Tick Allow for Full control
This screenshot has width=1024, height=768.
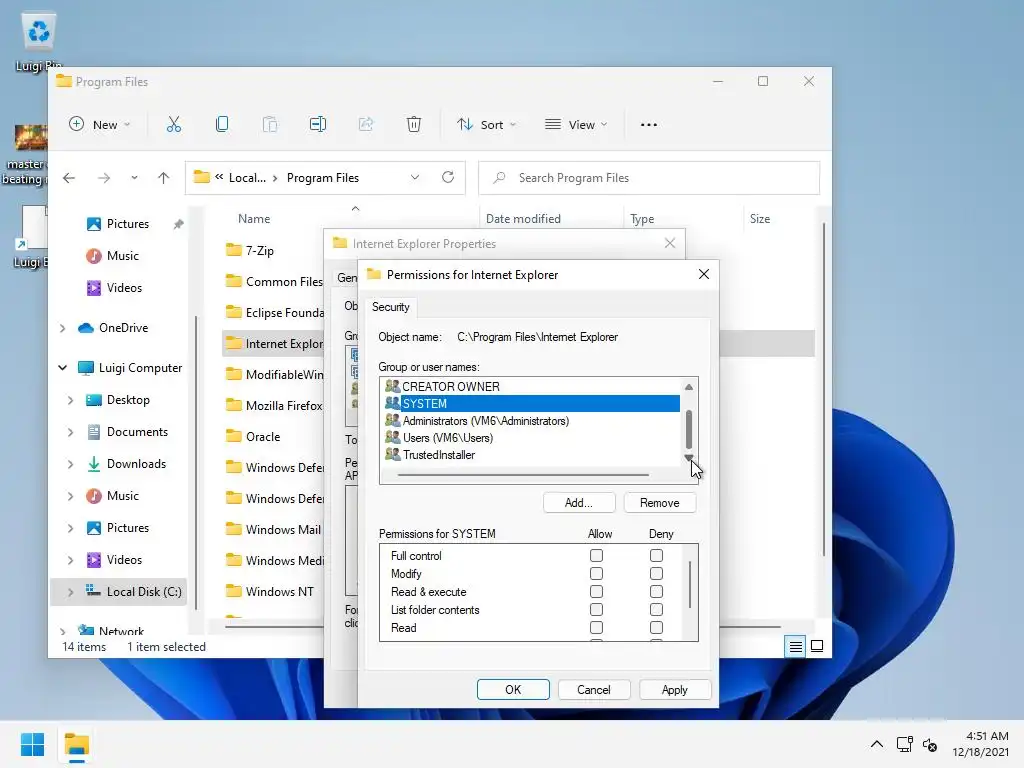[596, 555]
